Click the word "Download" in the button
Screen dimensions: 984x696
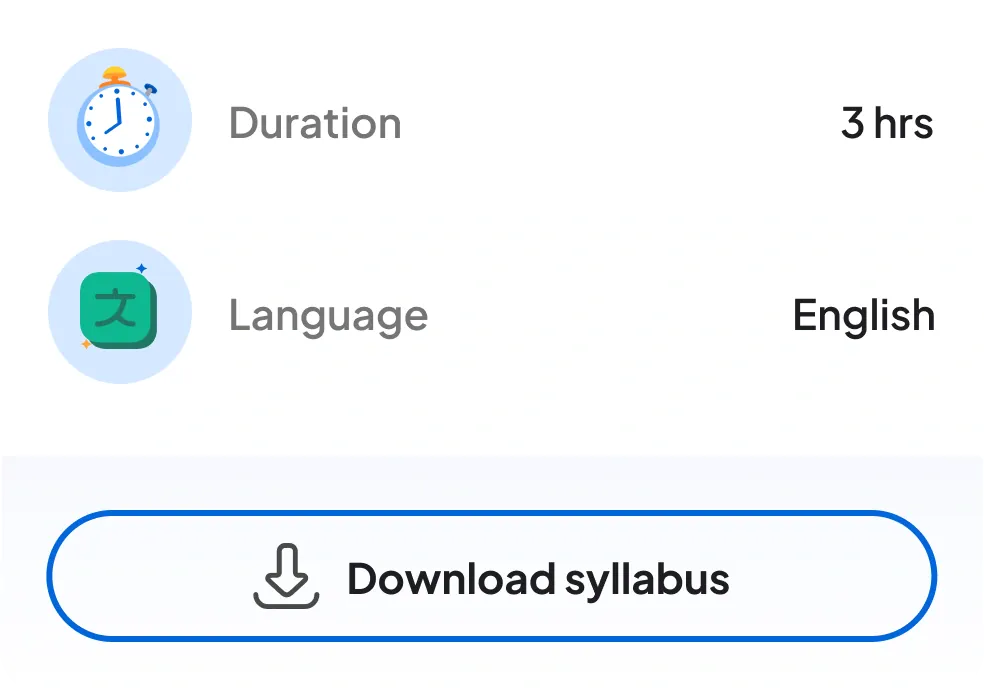point(450,579)
